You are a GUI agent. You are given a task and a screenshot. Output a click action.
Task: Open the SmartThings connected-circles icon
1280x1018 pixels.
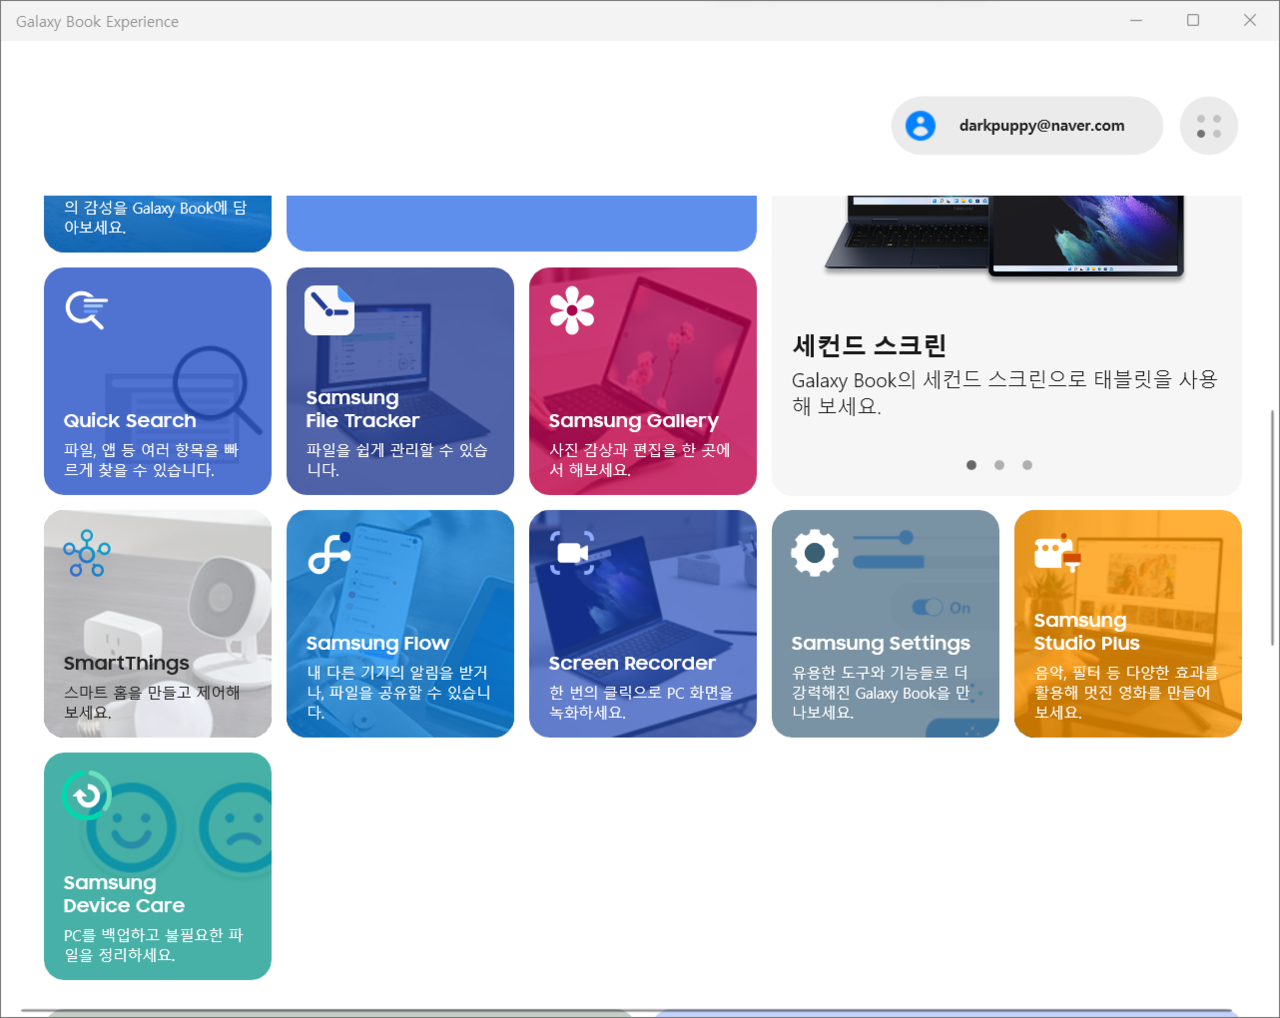[x=86, y=553]
